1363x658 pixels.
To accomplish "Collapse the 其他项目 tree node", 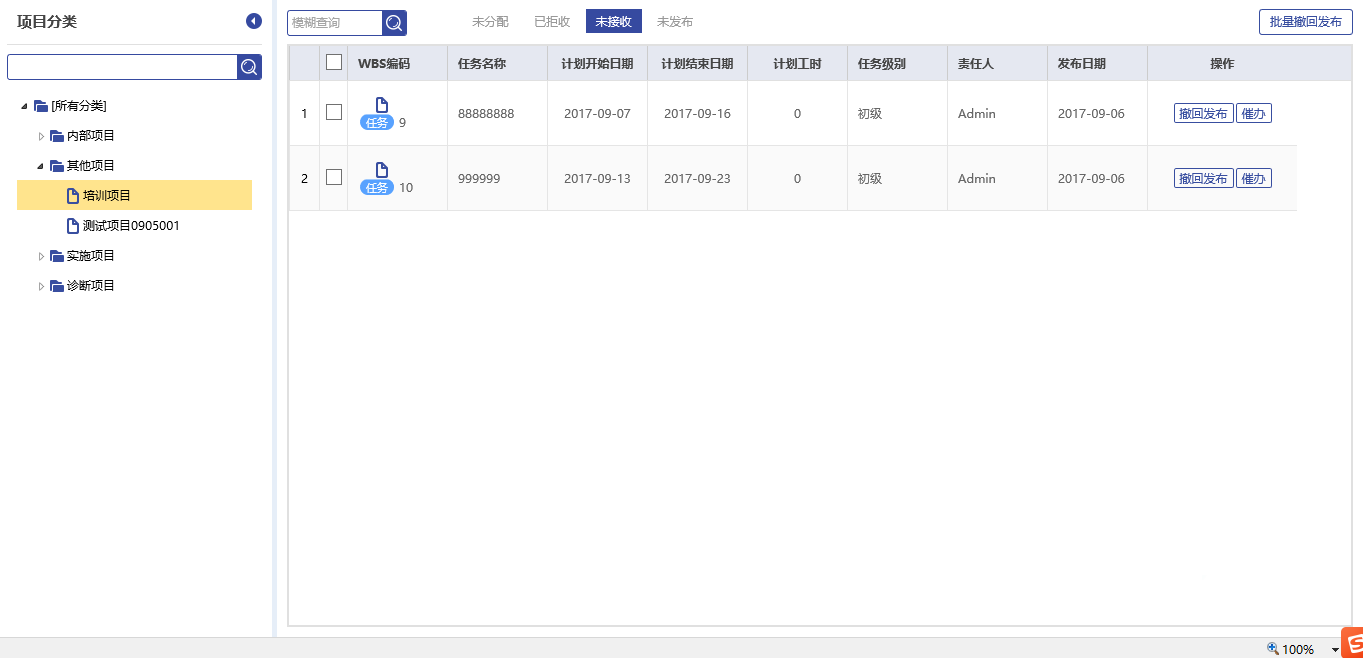I will (41, 166).
